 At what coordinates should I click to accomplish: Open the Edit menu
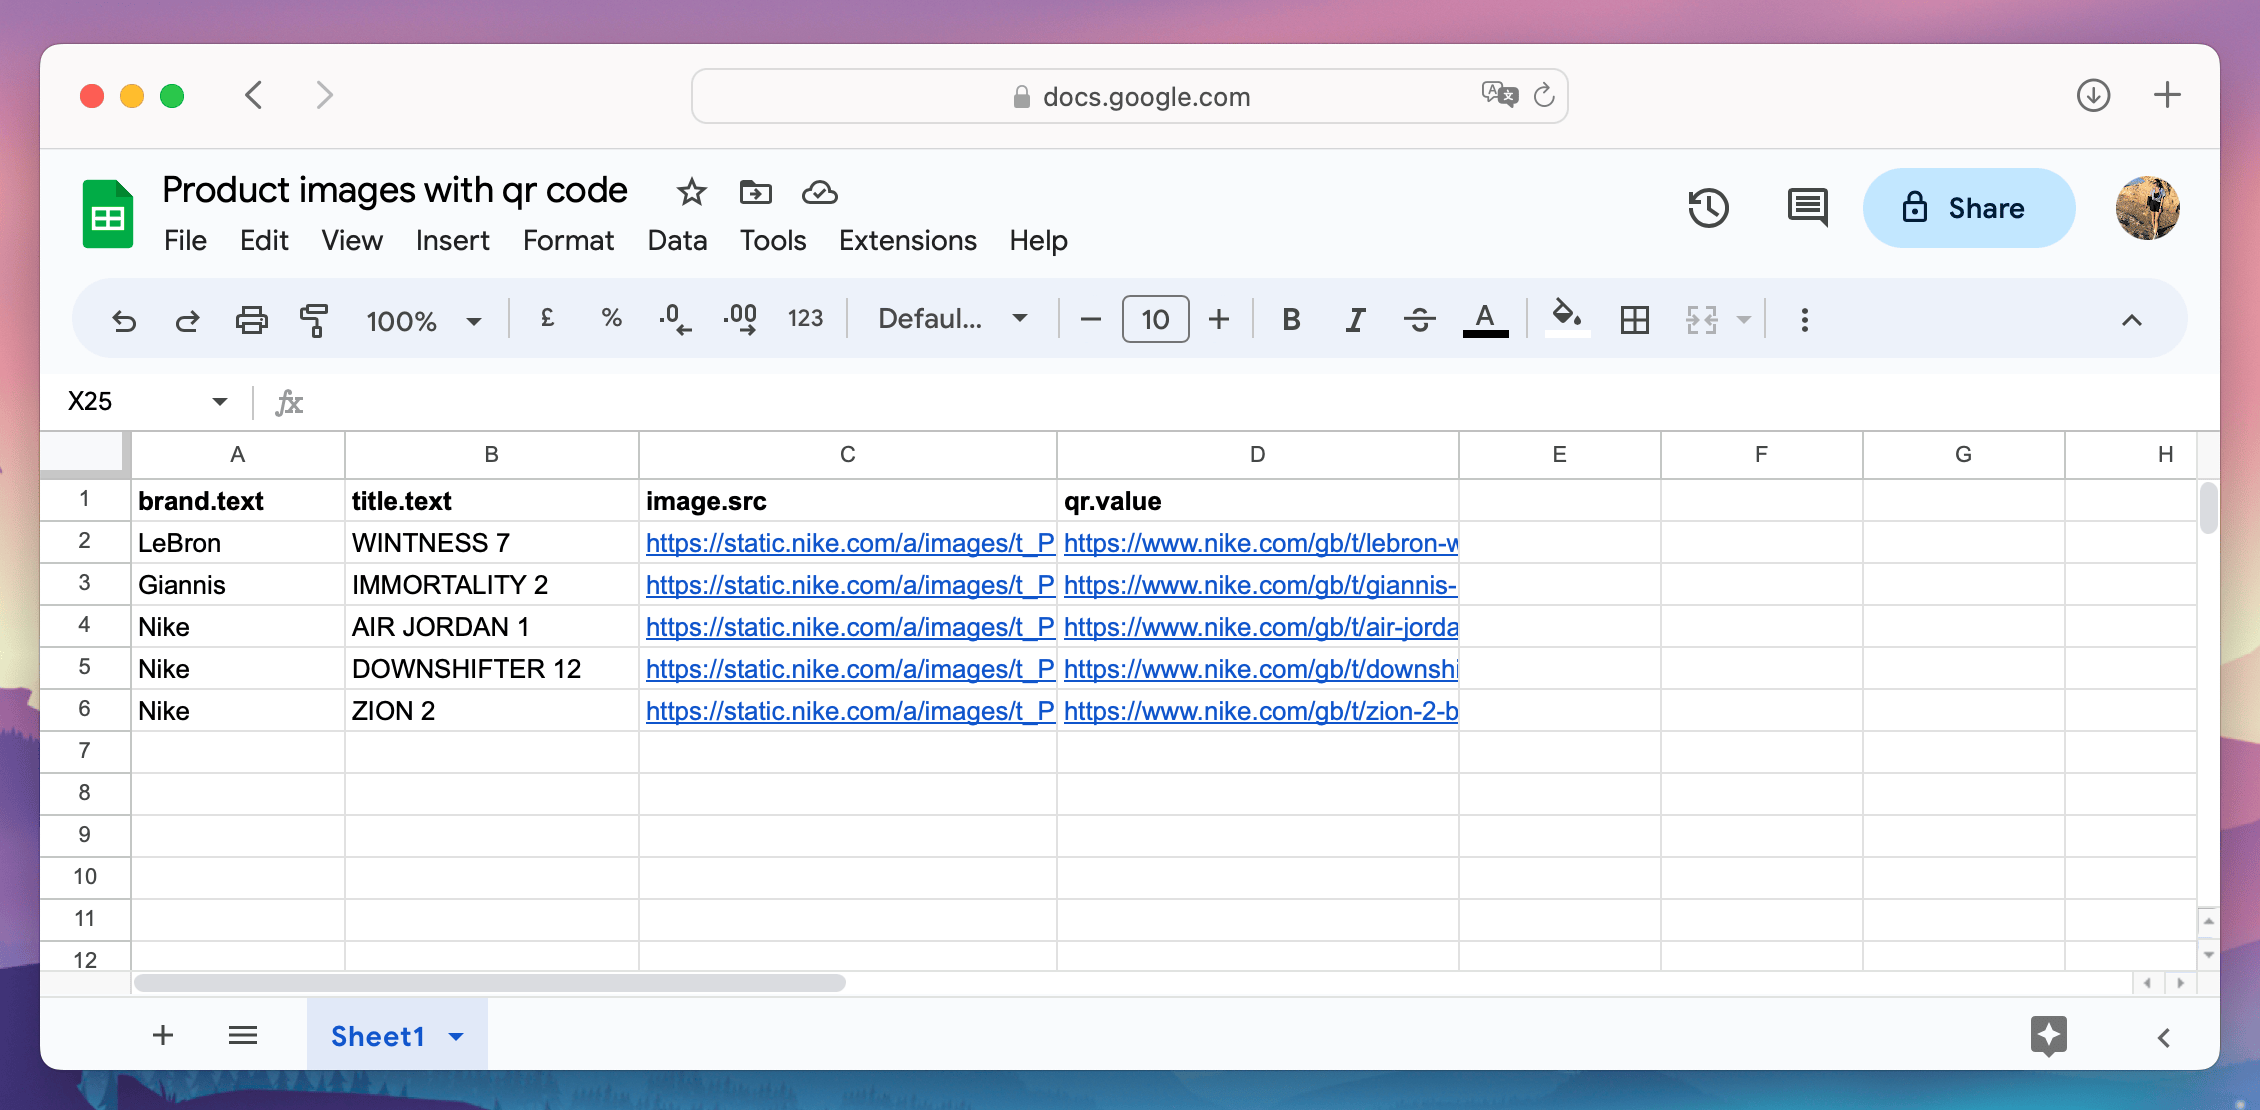coord(264,241)
